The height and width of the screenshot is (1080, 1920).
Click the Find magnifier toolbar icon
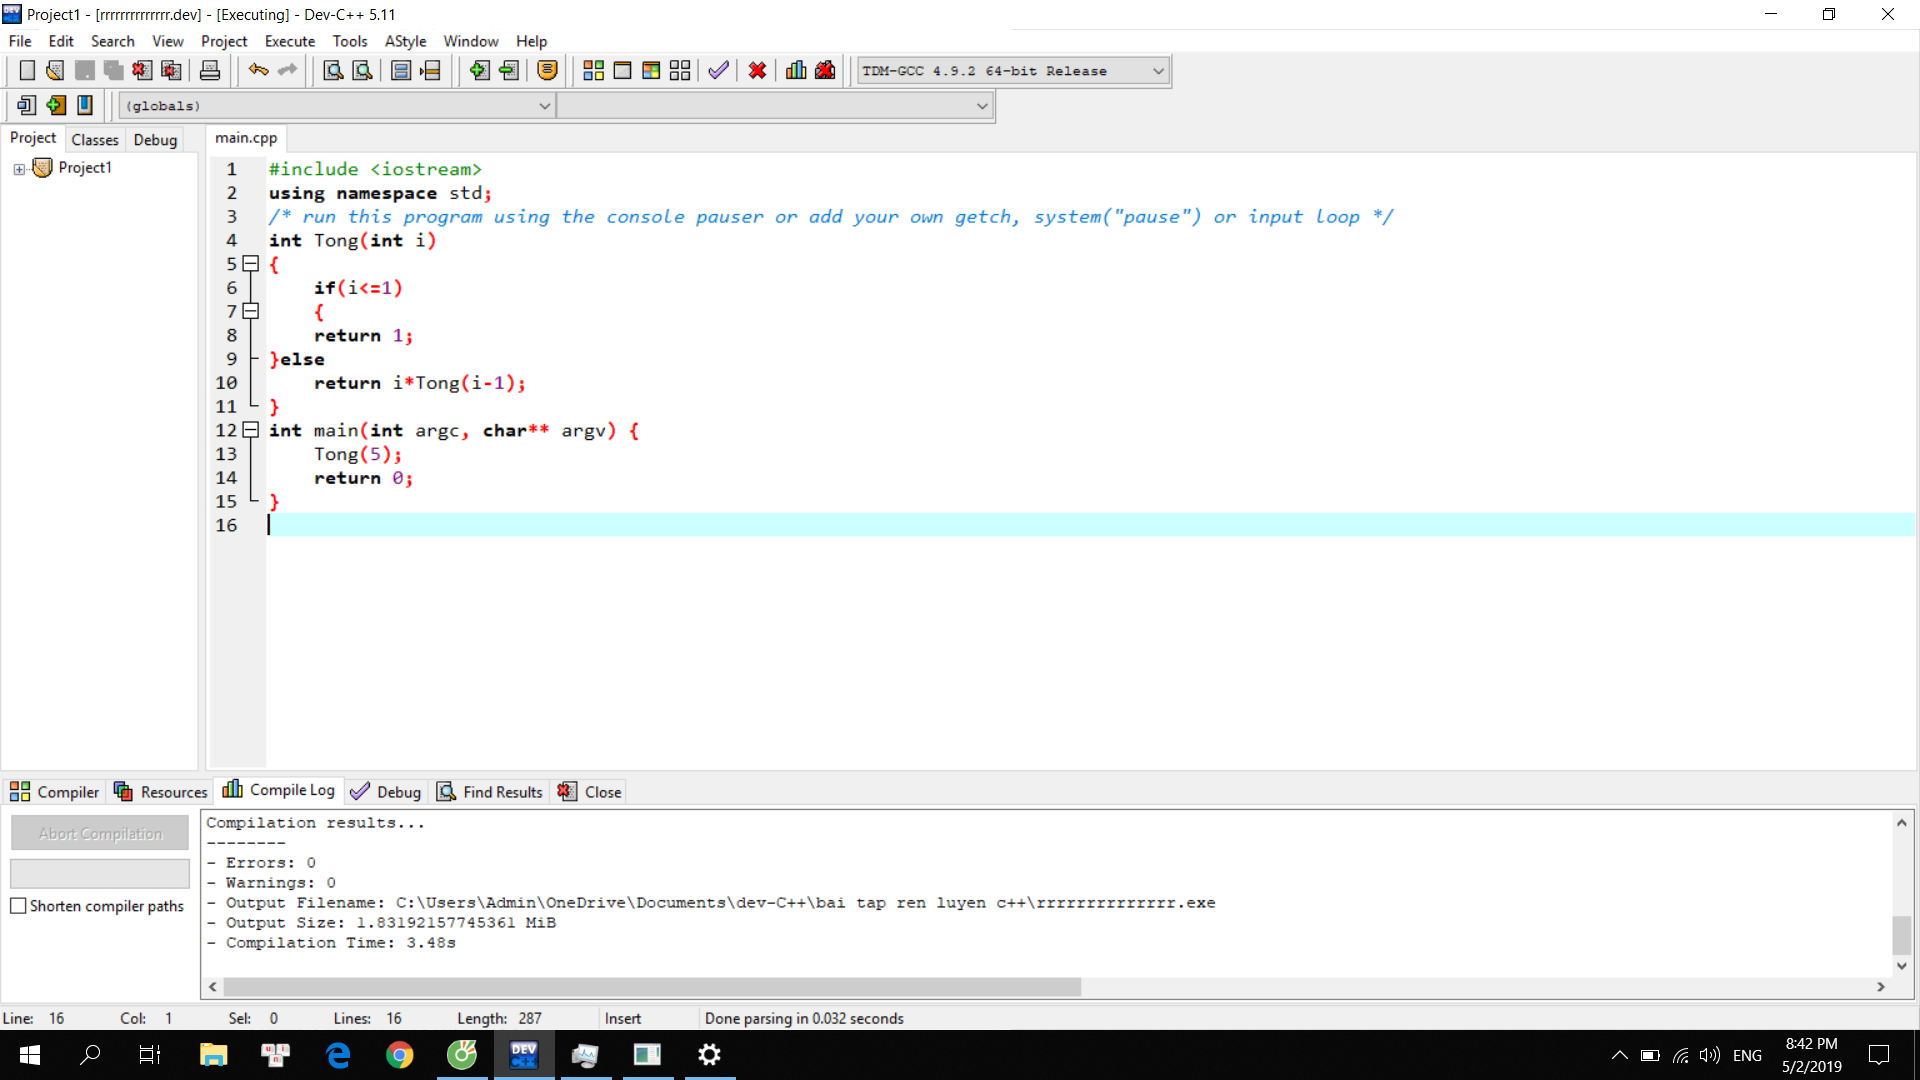[x=333, y=70]
